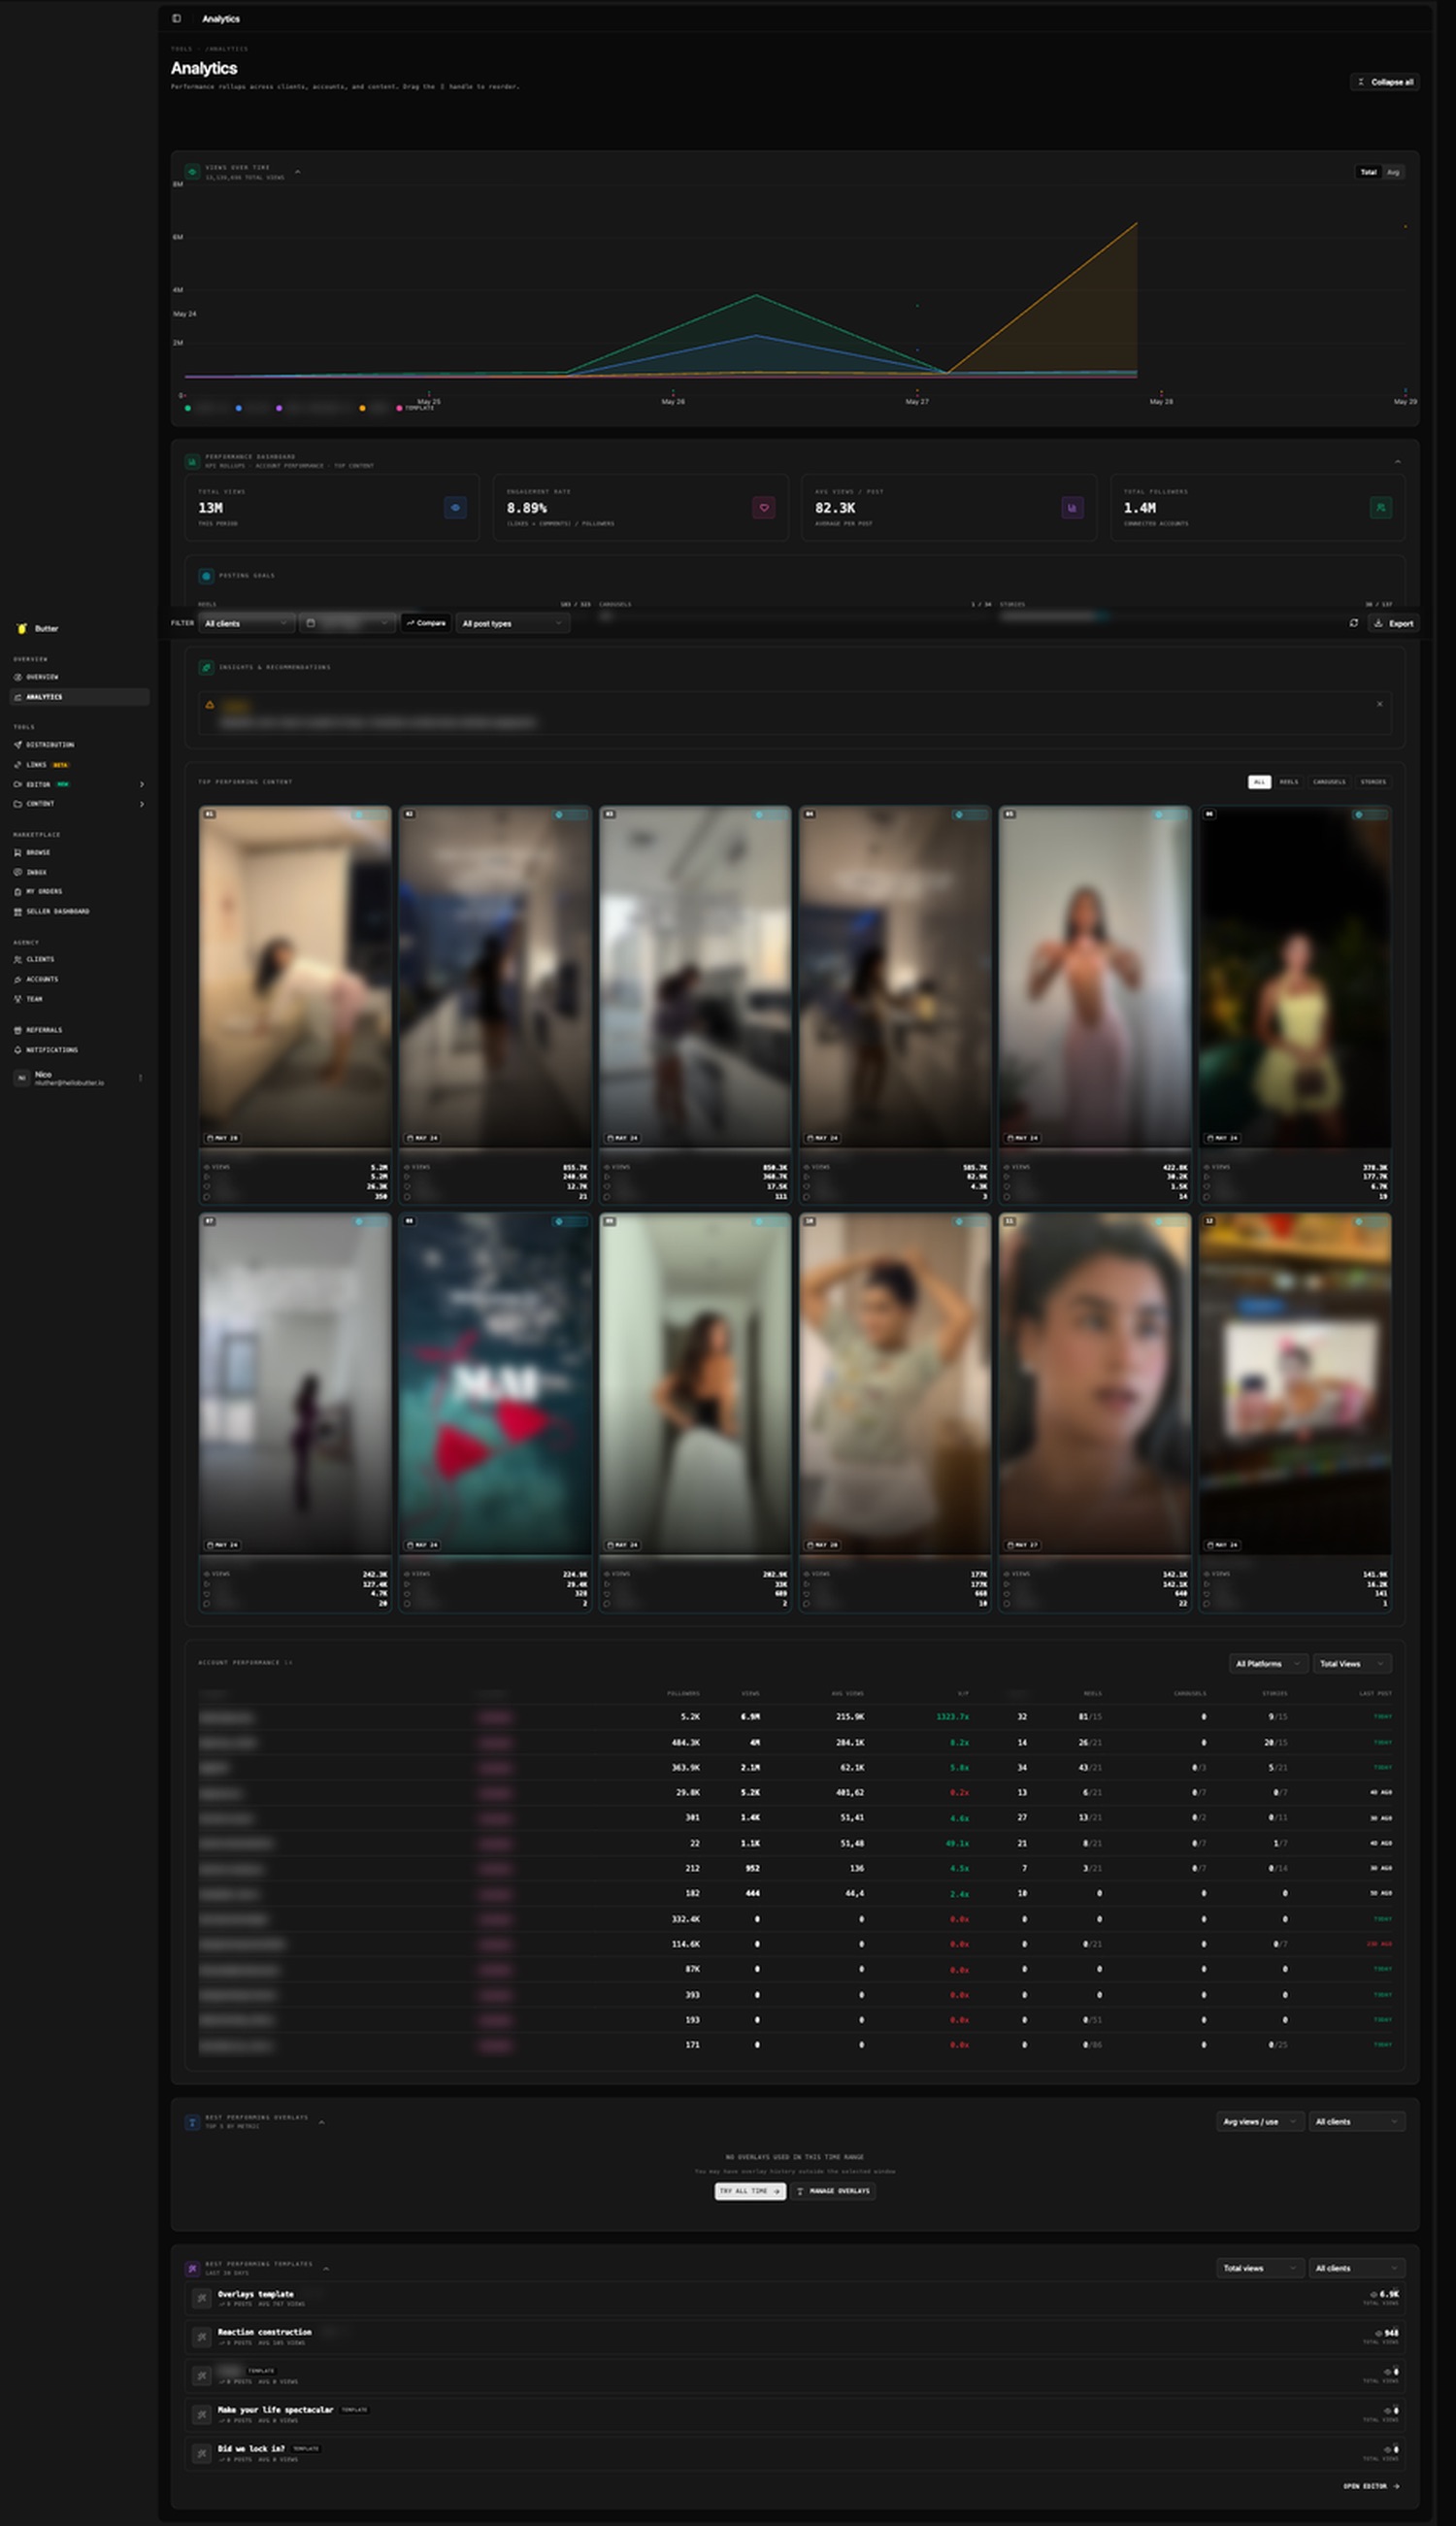Open Notifications in the sidebar
This screenshot has height=2526, width=1456.
click(79, 1050)
